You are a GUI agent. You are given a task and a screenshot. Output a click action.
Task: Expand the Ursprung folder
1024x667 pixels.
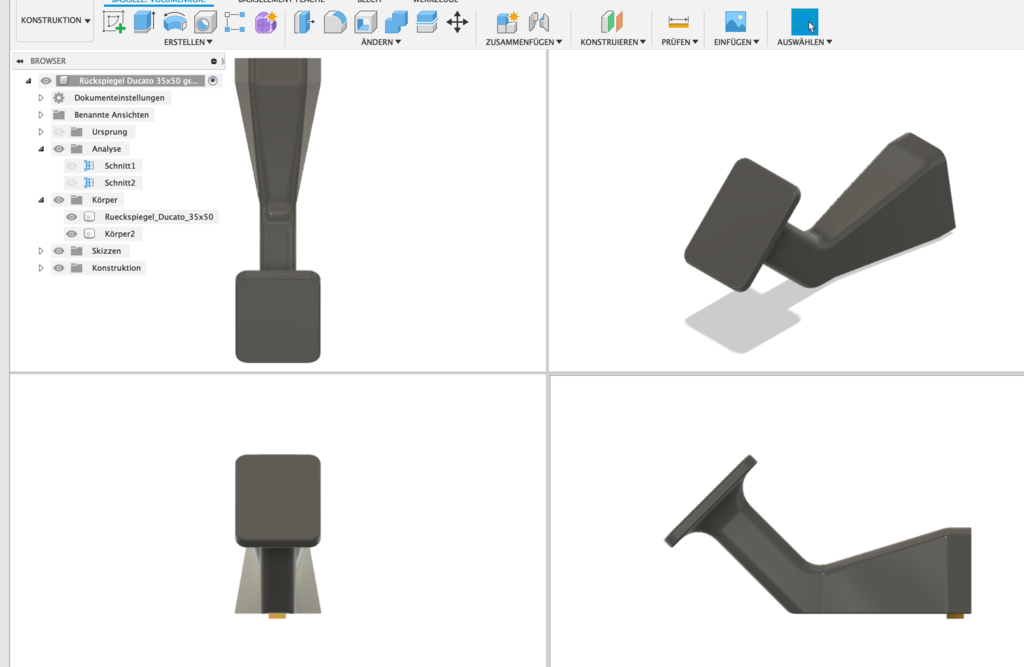[x=40, y=132]
